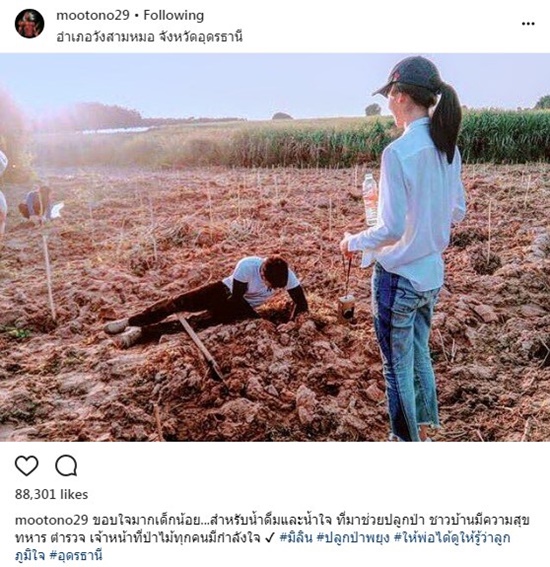Open the #ให้พ่อได้ดูให้รู้ว่าลูก hashtag
550x567 pixels.
tap(452, 538)
